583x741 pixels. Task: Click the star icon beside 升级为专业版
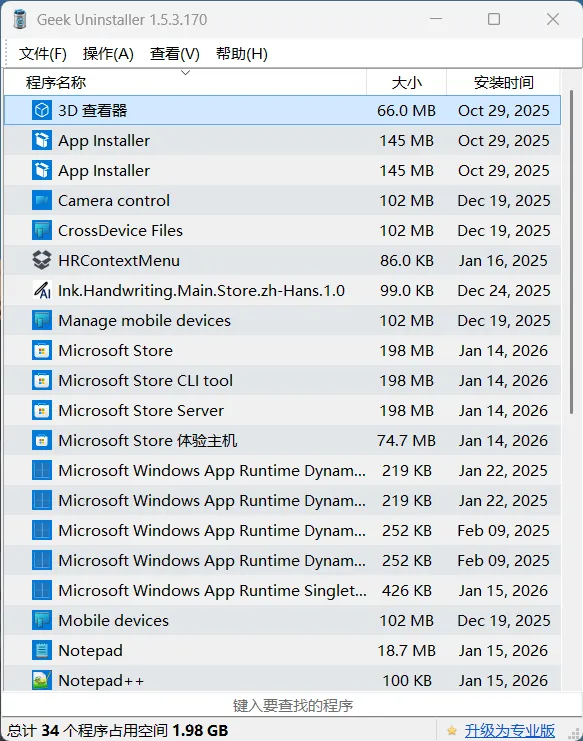click(452, 731)
